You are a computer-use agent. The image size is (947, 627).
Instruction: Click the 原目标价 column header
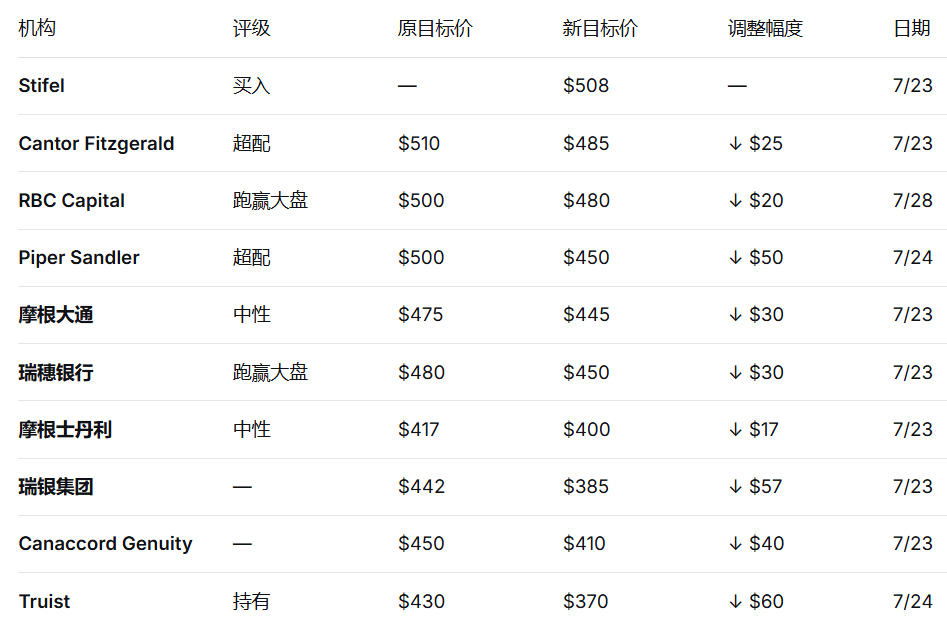435,28
